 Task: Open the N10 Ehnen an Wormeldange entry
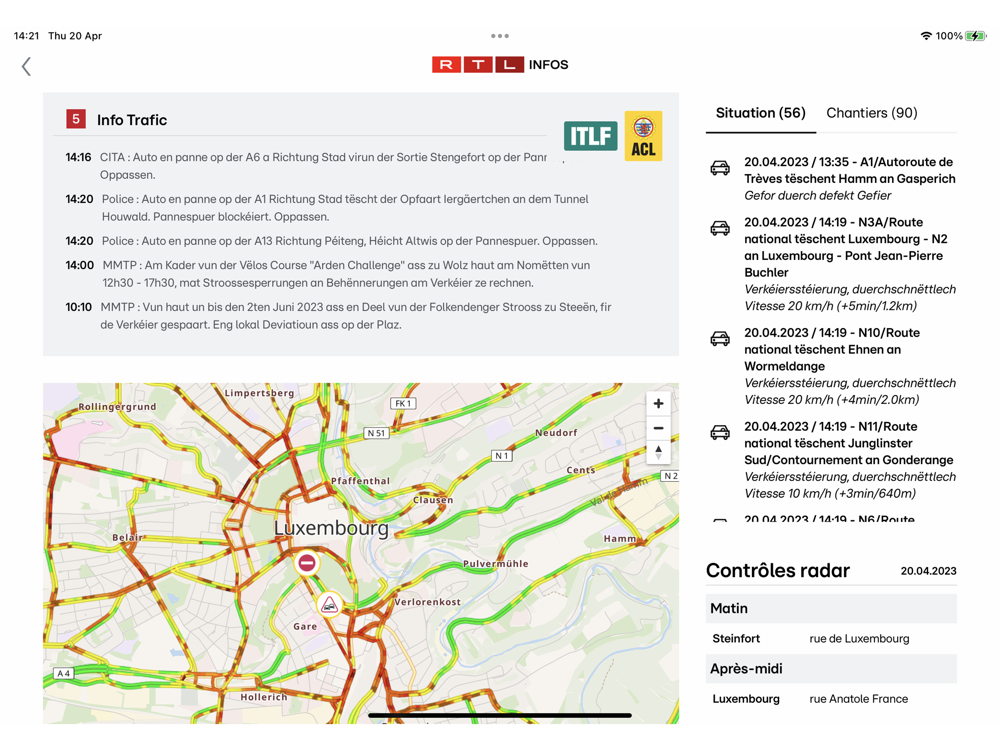pyautogui.click(x=833, y=366)
